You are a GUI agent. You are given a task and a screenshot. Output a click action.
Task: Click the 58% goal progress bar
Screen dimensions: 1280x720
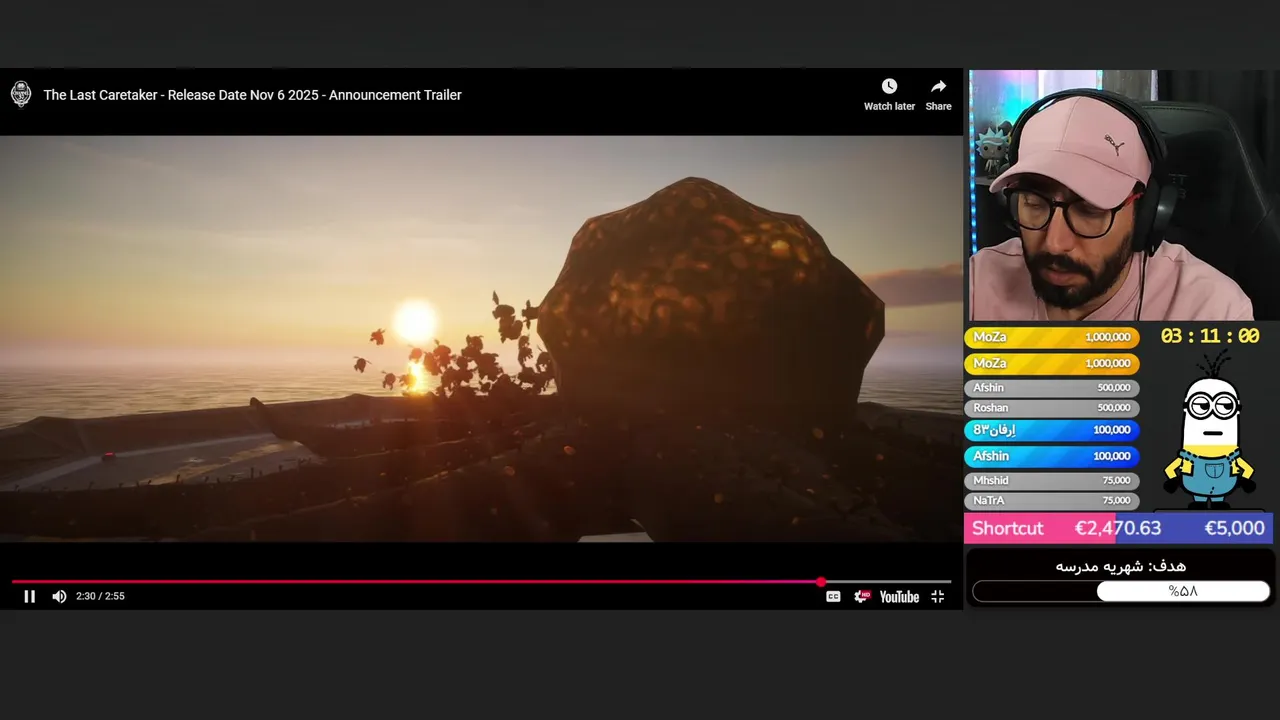[x=1121, y=591]
